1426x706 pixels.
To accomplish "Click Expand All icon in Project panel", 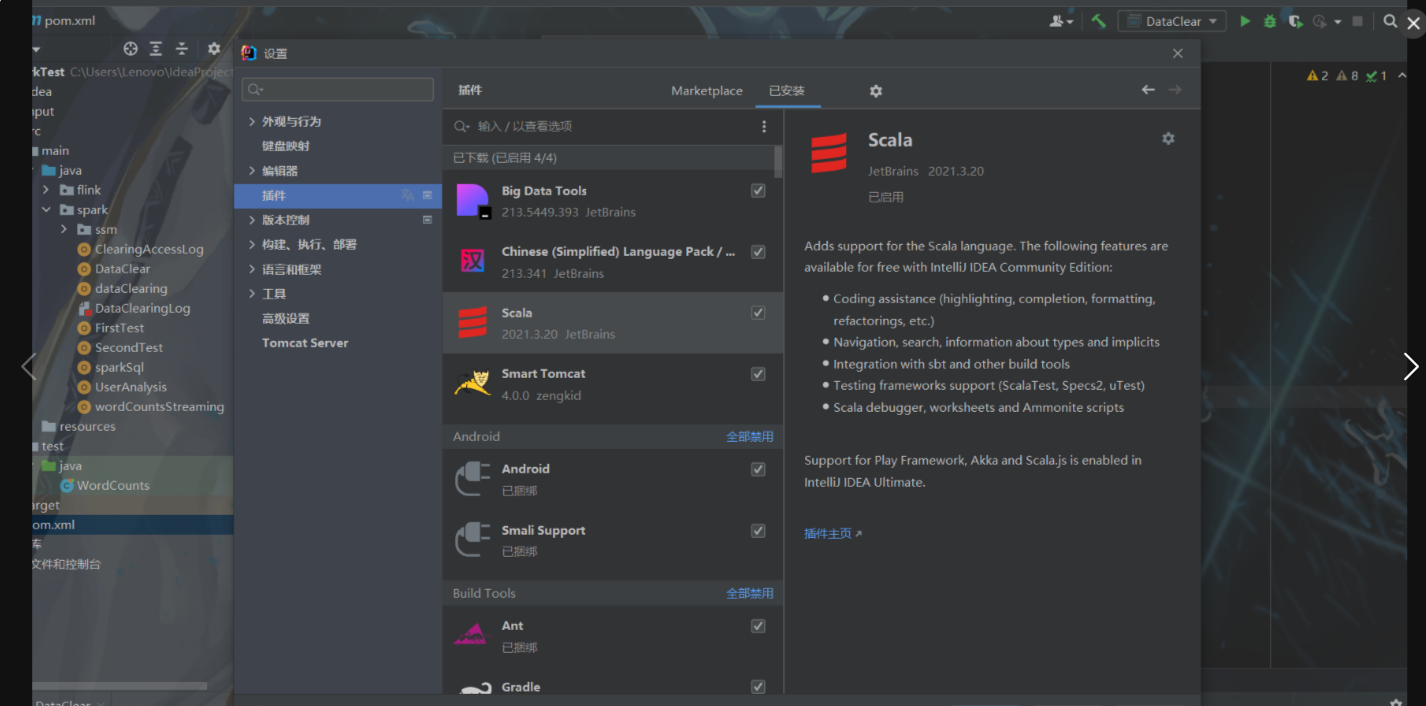I will click(156, 48).
